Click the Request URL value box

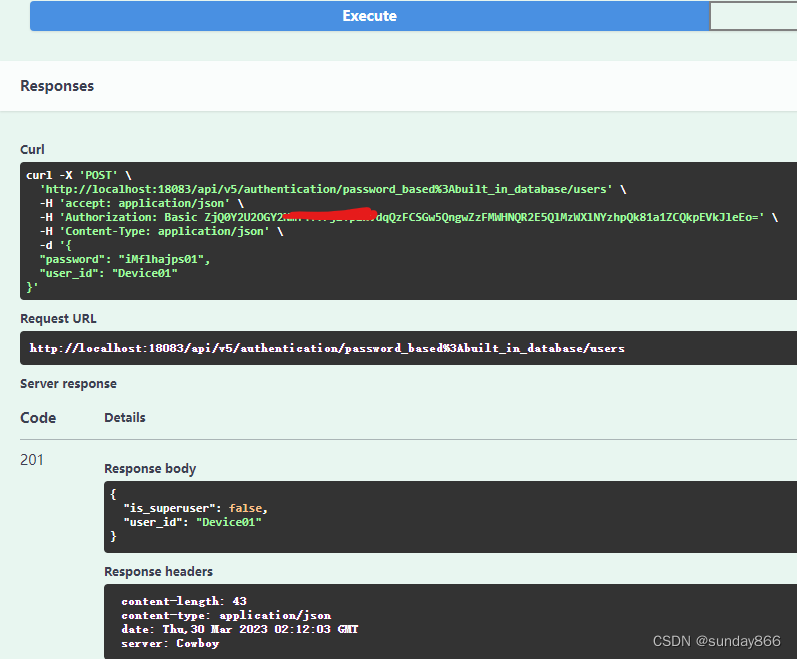point(408,348)
